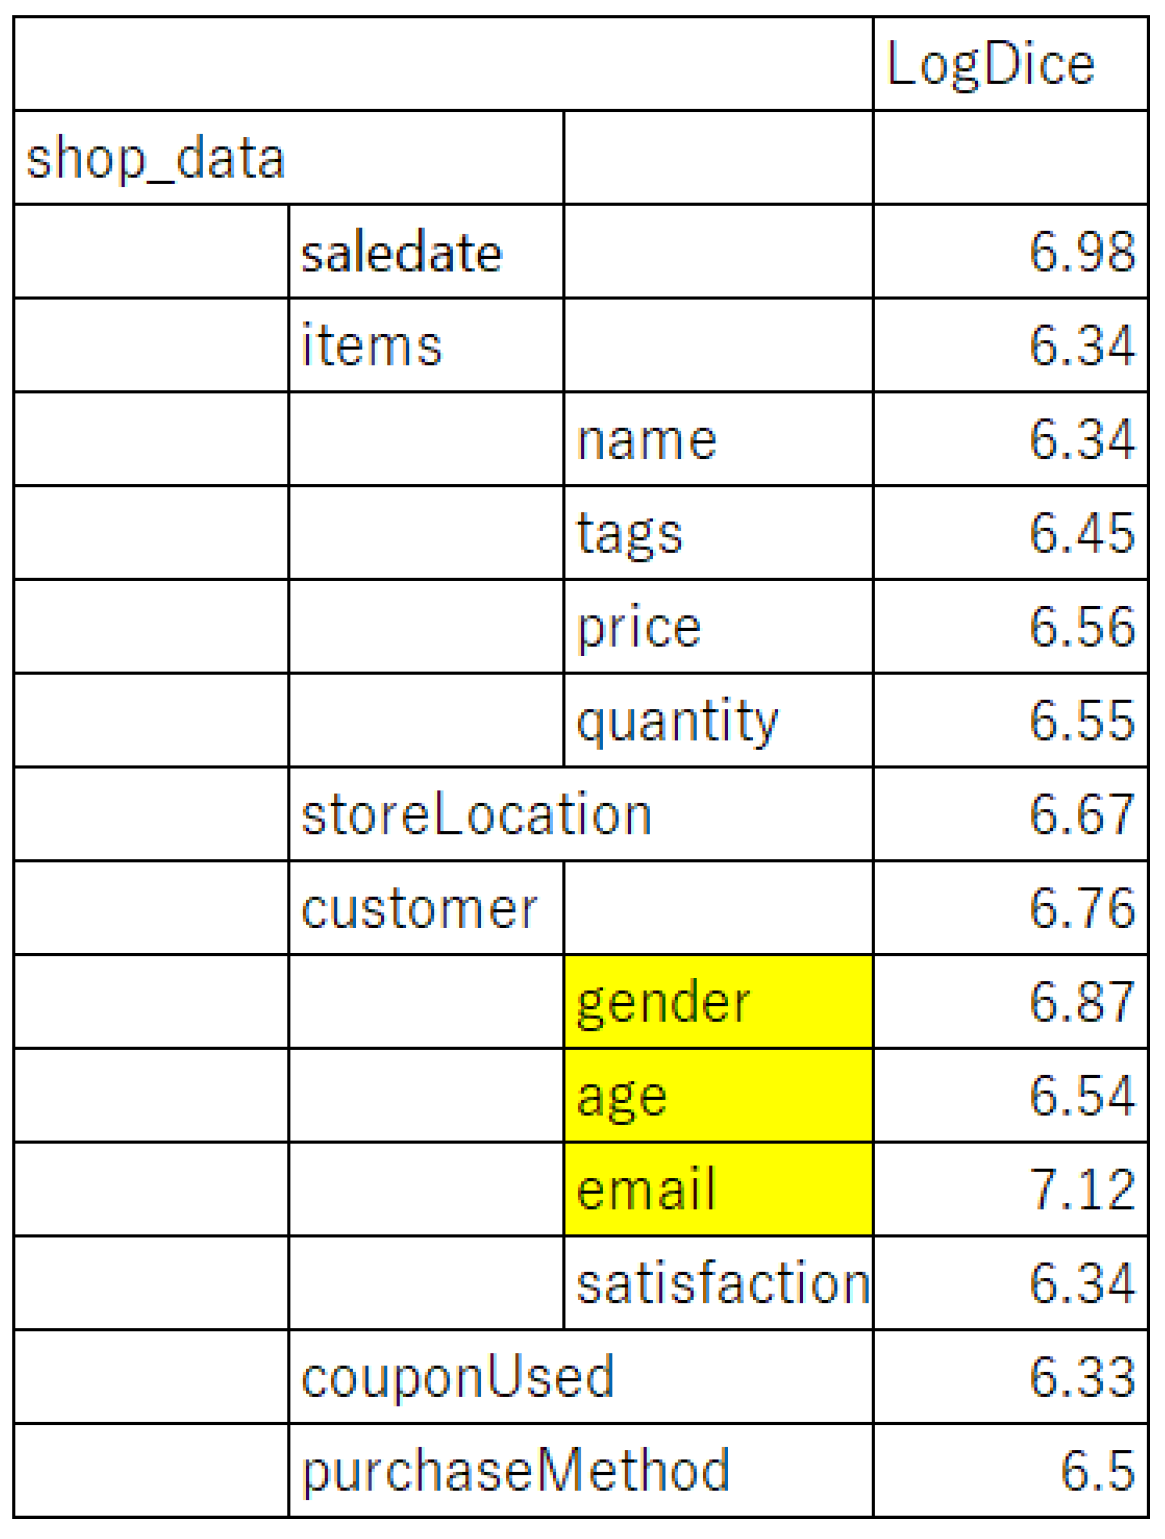
Task: Click the 6.67 value for storeLocation
Action: (x=1082, y=814)
